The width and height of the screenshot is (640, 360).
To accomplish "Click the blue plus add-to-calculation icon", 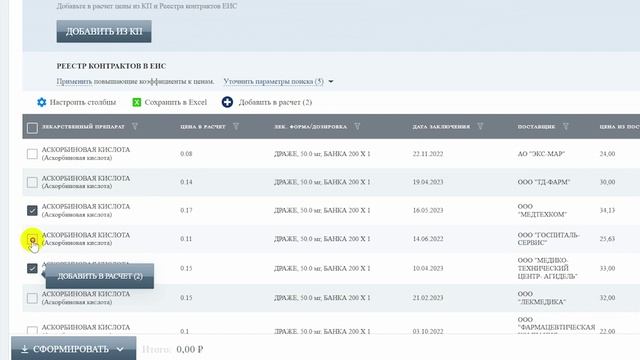I will pyautogui.click(x=227, y=102).
